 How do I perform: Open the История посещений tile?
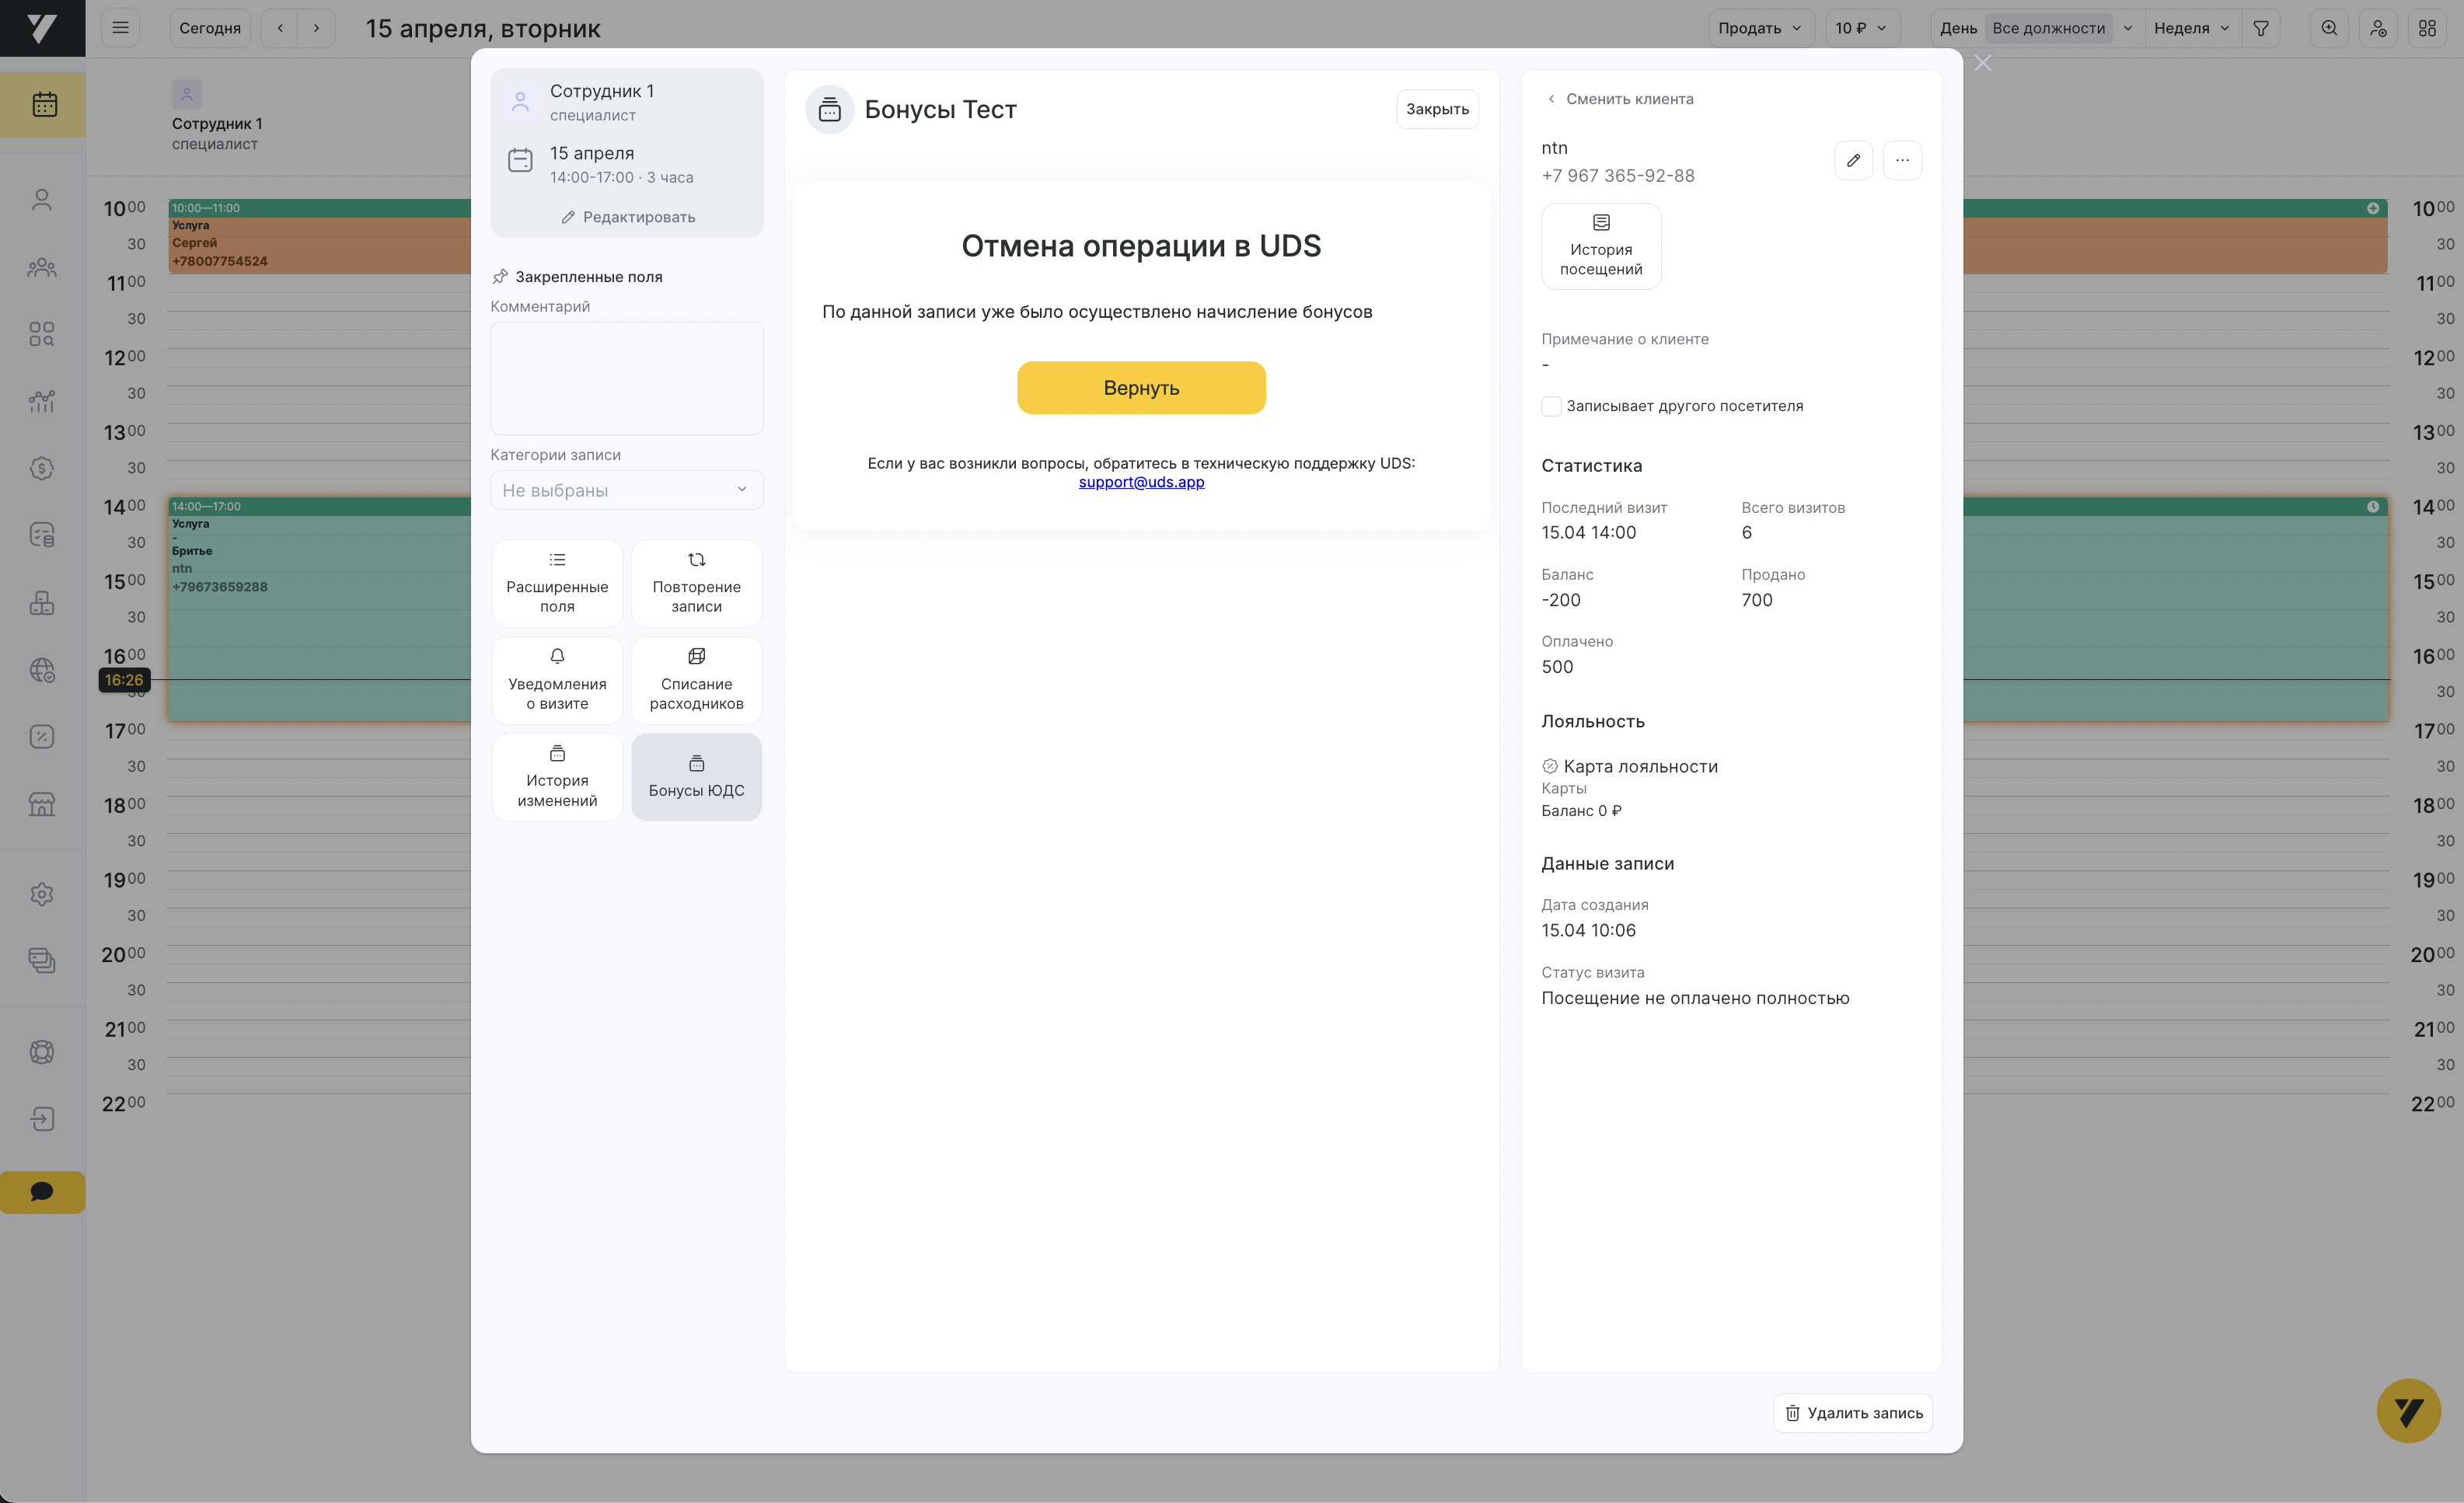(1600, 246)
